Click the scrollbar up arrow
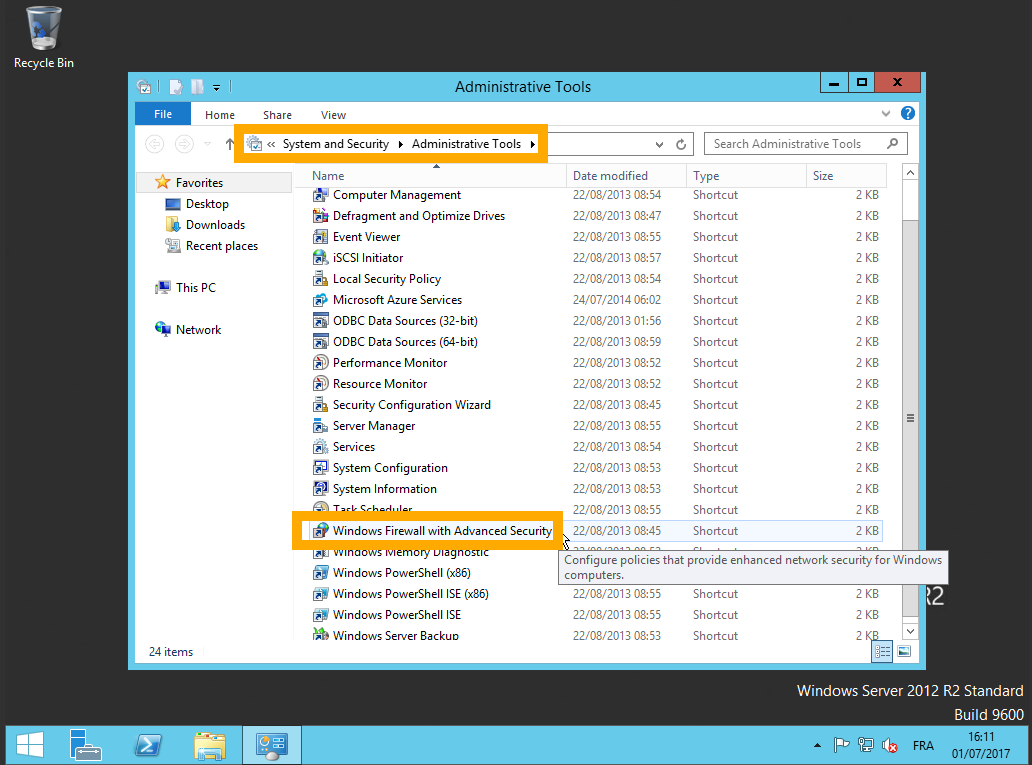The image size is (1032, 765). pos(910,172)
